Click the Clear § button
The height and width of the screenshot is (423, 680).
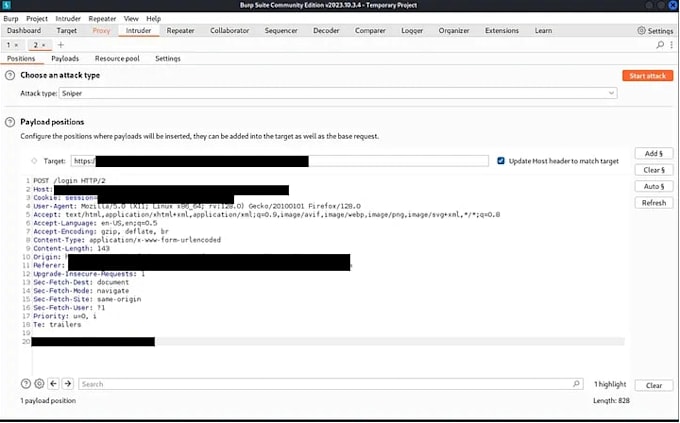[x=654, y=170]
